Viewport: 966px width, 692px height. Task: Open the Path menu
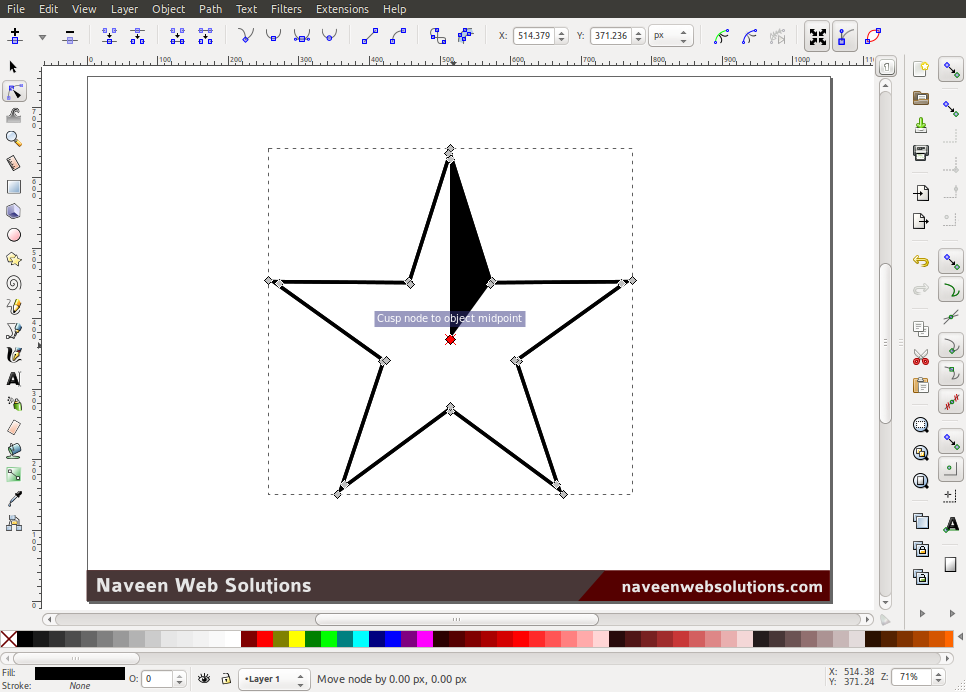click(x=210, y=9)
